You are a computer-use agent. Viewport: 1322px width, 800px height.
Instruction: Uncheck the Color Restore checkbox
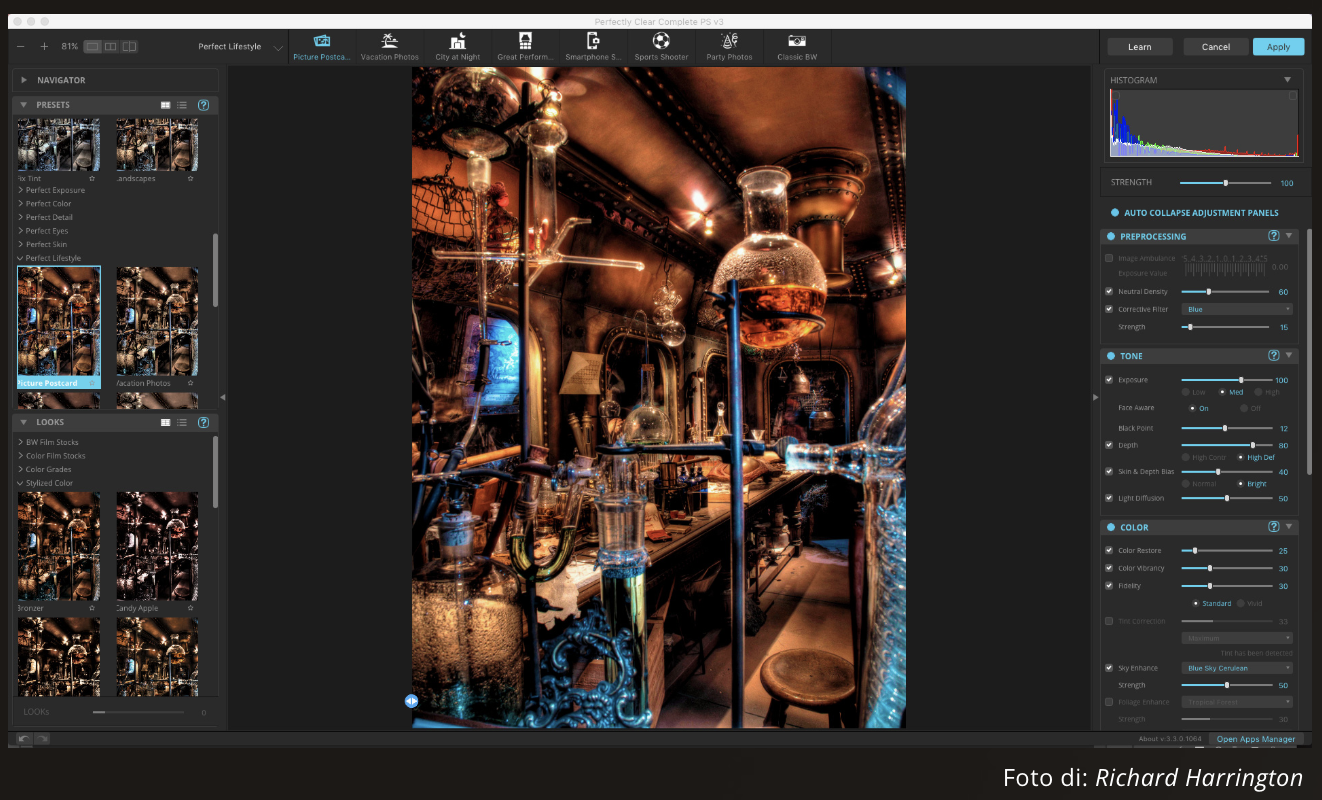pyautogui.click(x=1109, y=550)
